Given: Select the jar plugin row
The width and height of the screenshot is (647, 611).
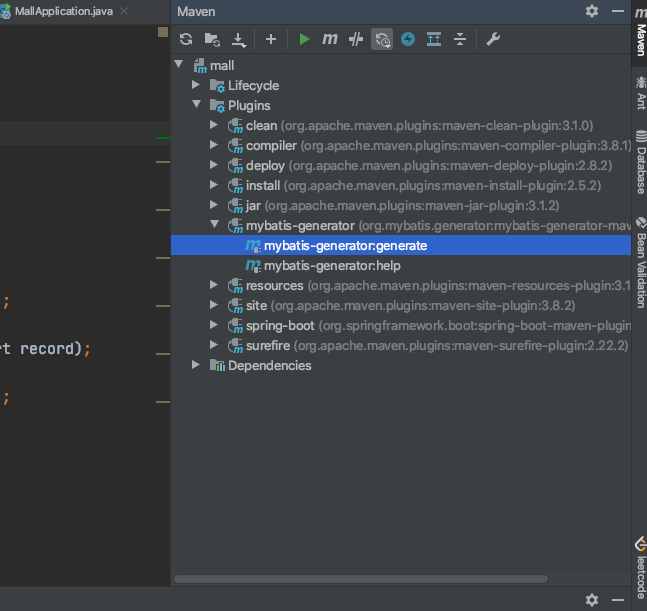Looking at the screenshot, I should 401,205.
